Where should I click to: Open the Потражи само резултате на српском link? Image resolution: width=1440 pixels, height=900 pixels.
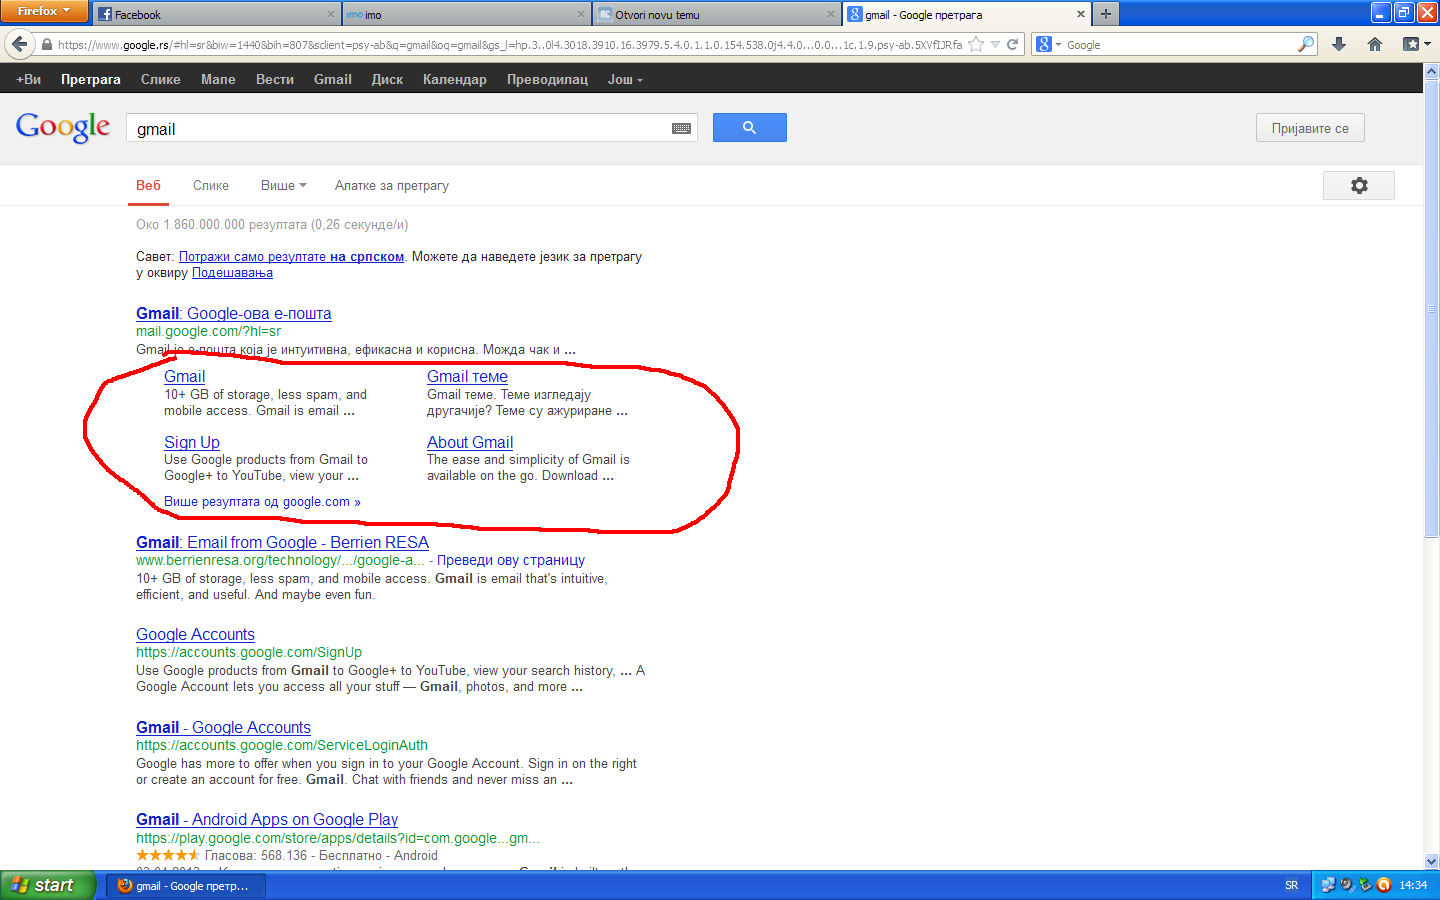click(291, 257)
